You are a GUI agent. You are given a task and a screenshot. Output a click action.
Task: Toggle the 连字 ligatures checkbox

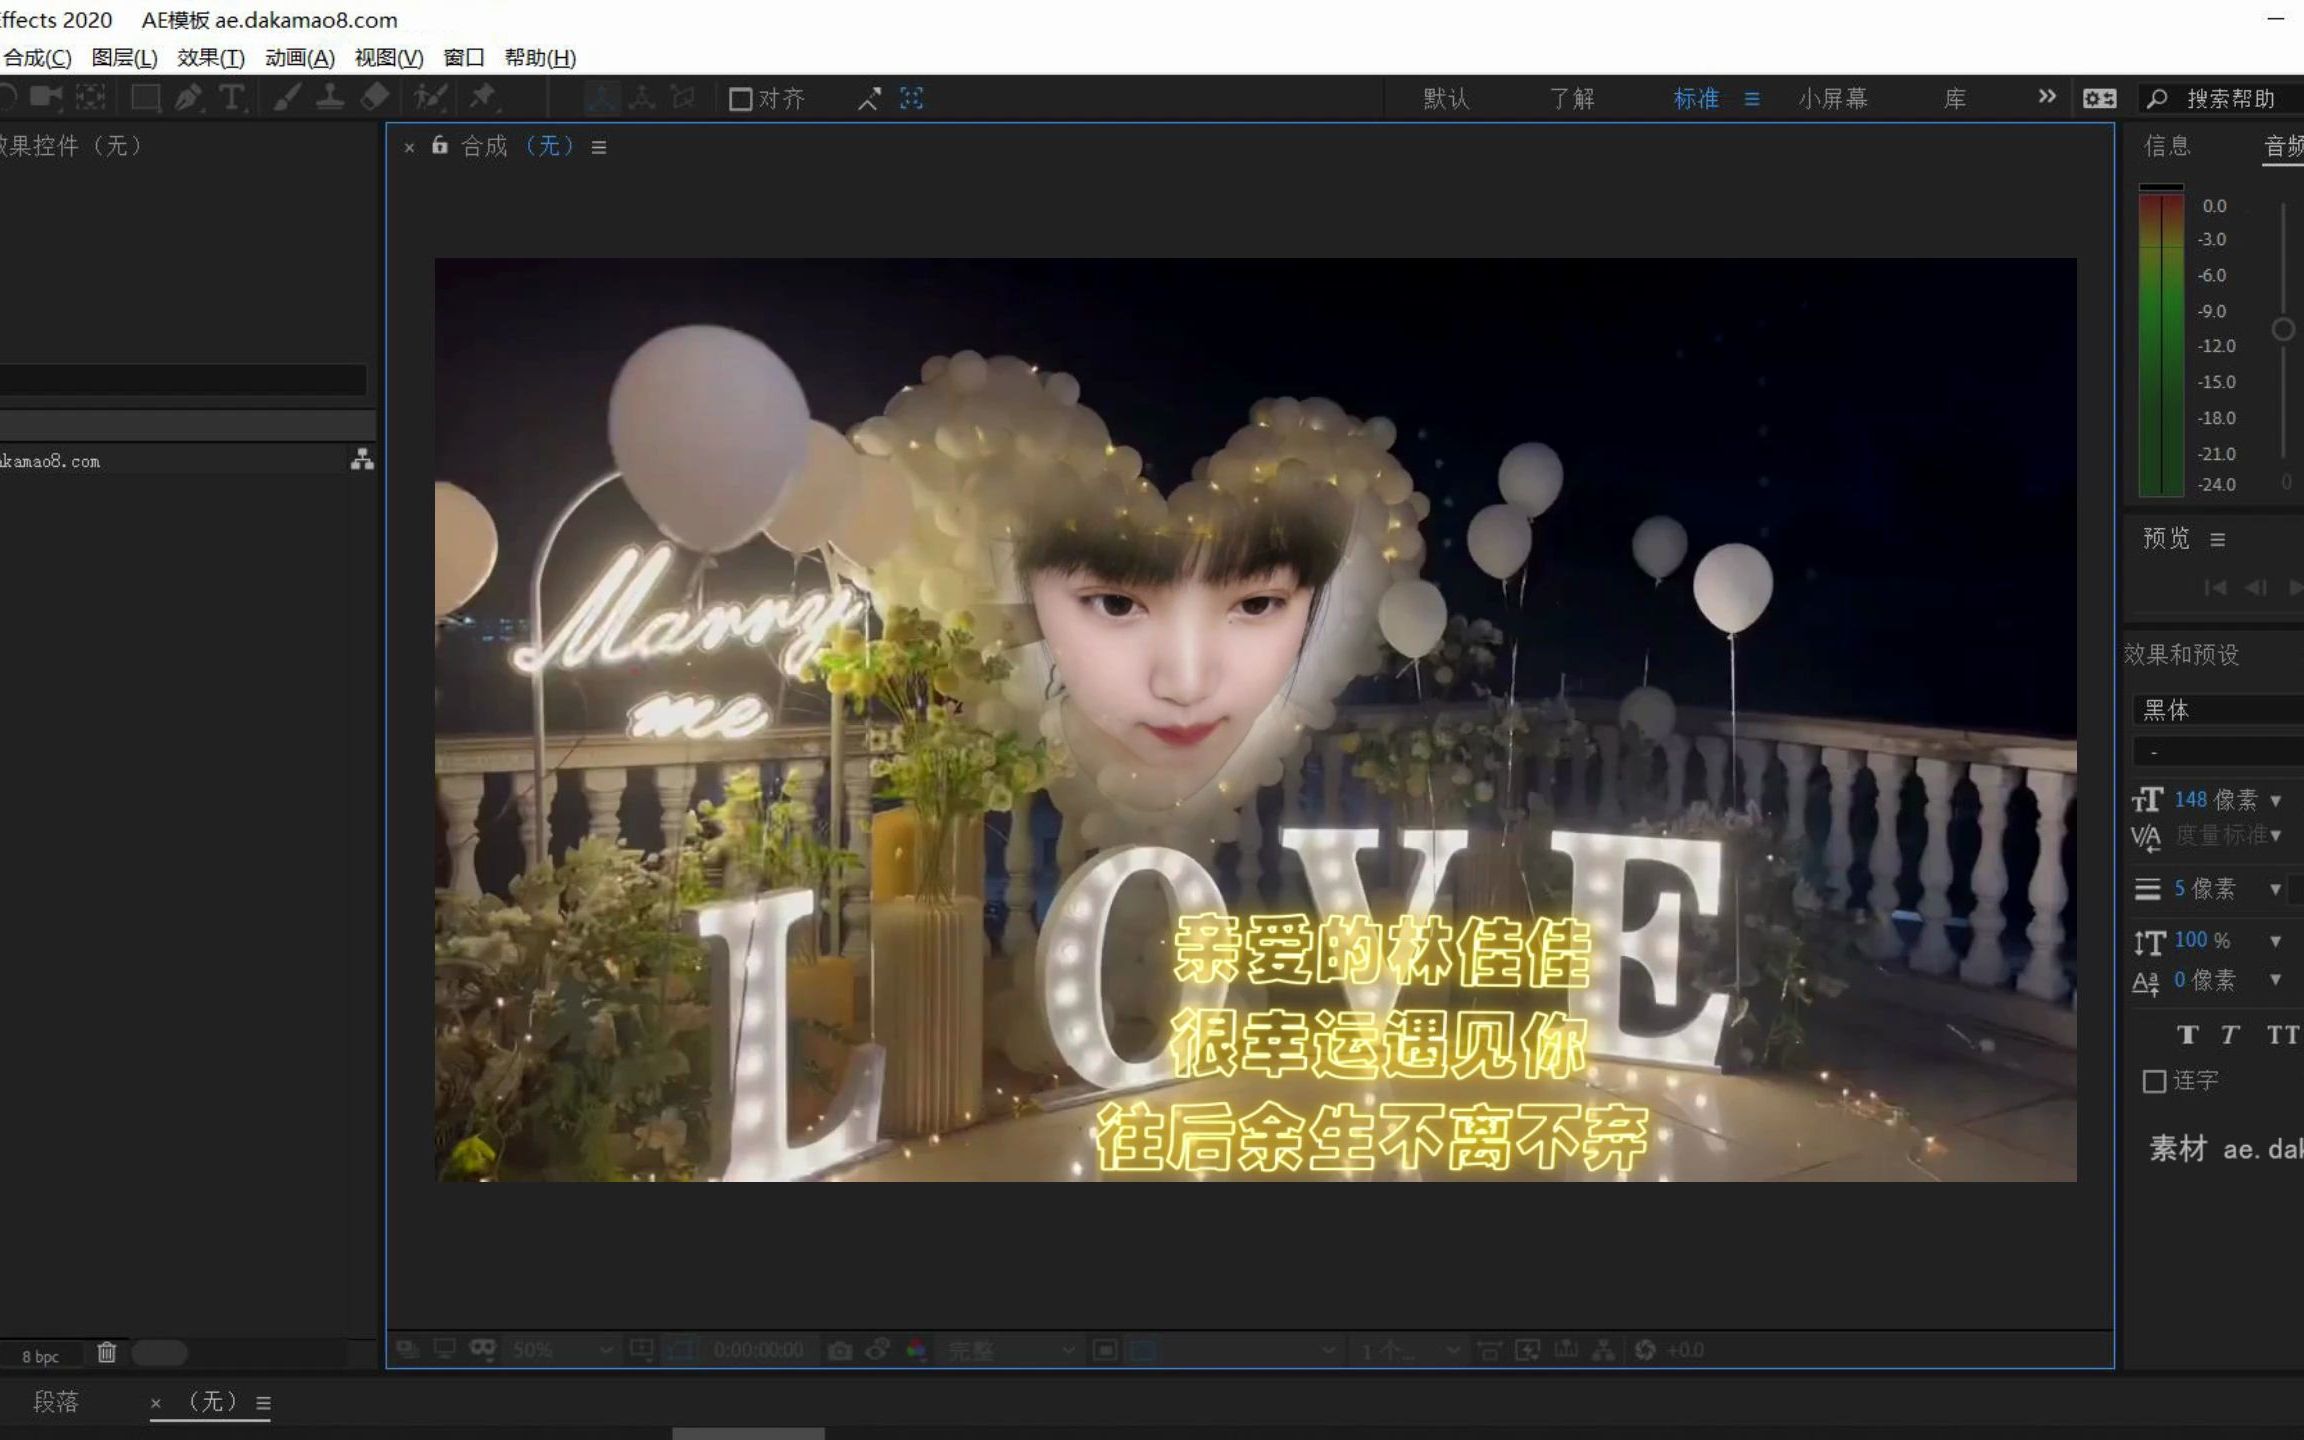[x=2154, y=1081]
